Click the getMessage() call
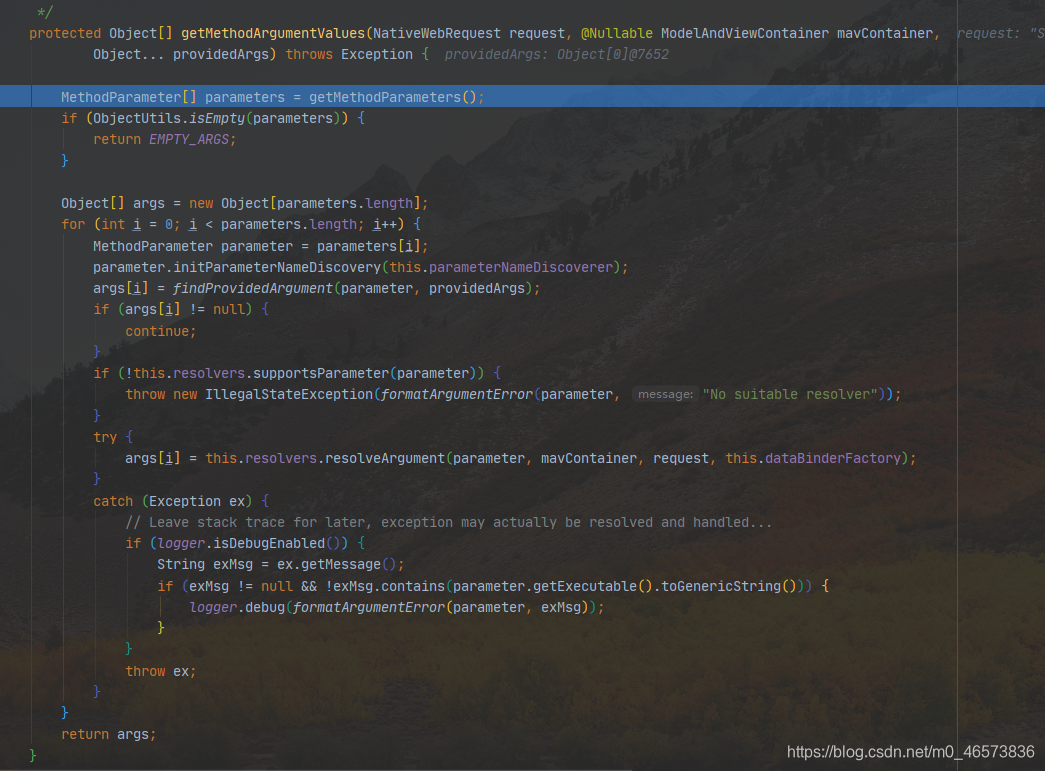 pyautogui.click(x=349, y=564)
